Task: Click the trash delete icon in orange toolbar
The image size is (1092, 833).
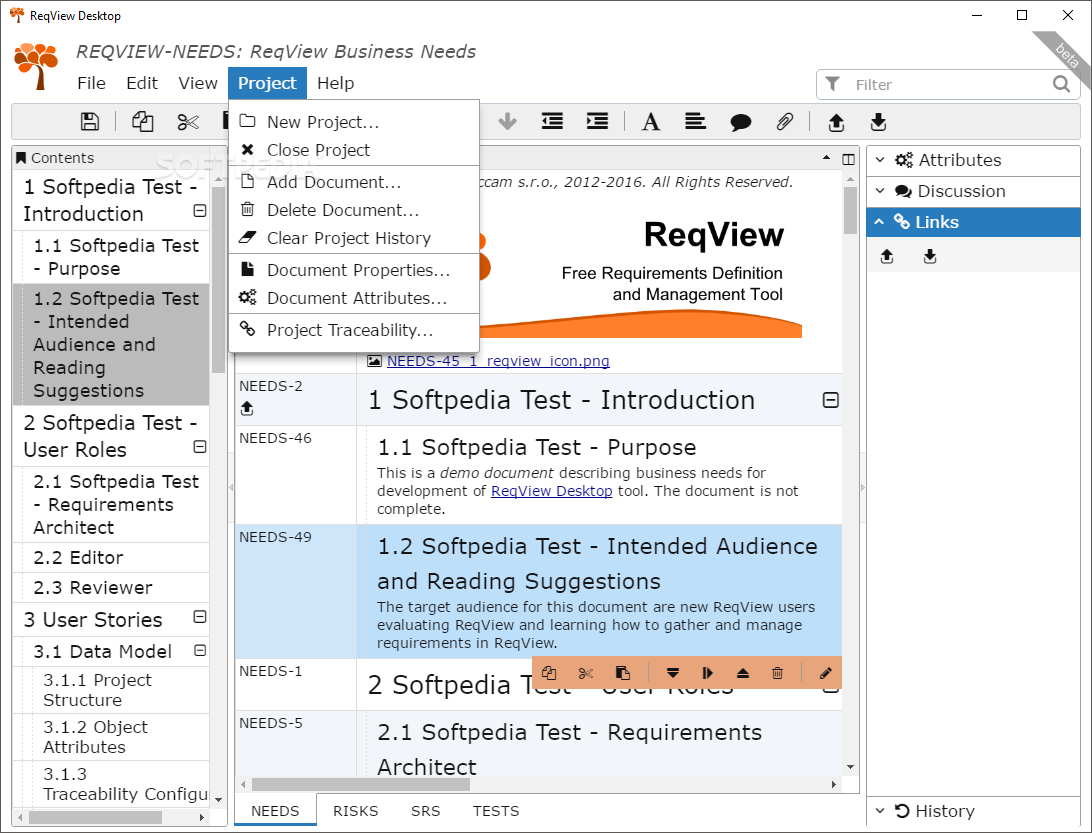Action: click(x=777, y=673)
